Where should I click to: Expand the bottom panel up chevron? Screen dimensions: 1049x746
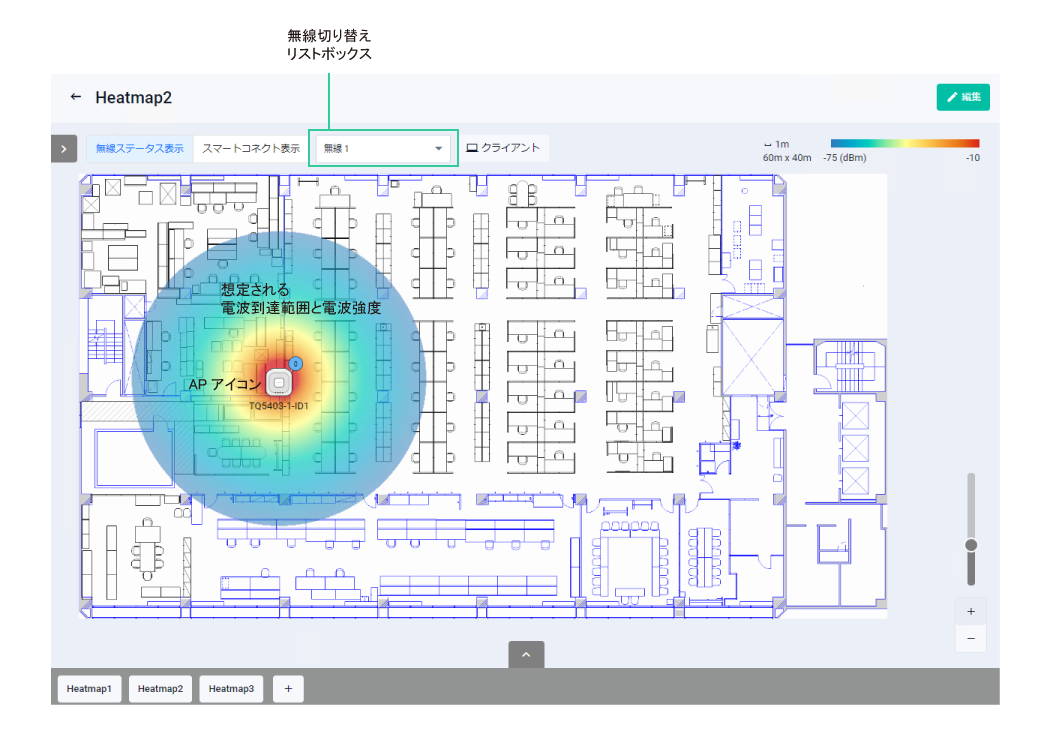527,654
